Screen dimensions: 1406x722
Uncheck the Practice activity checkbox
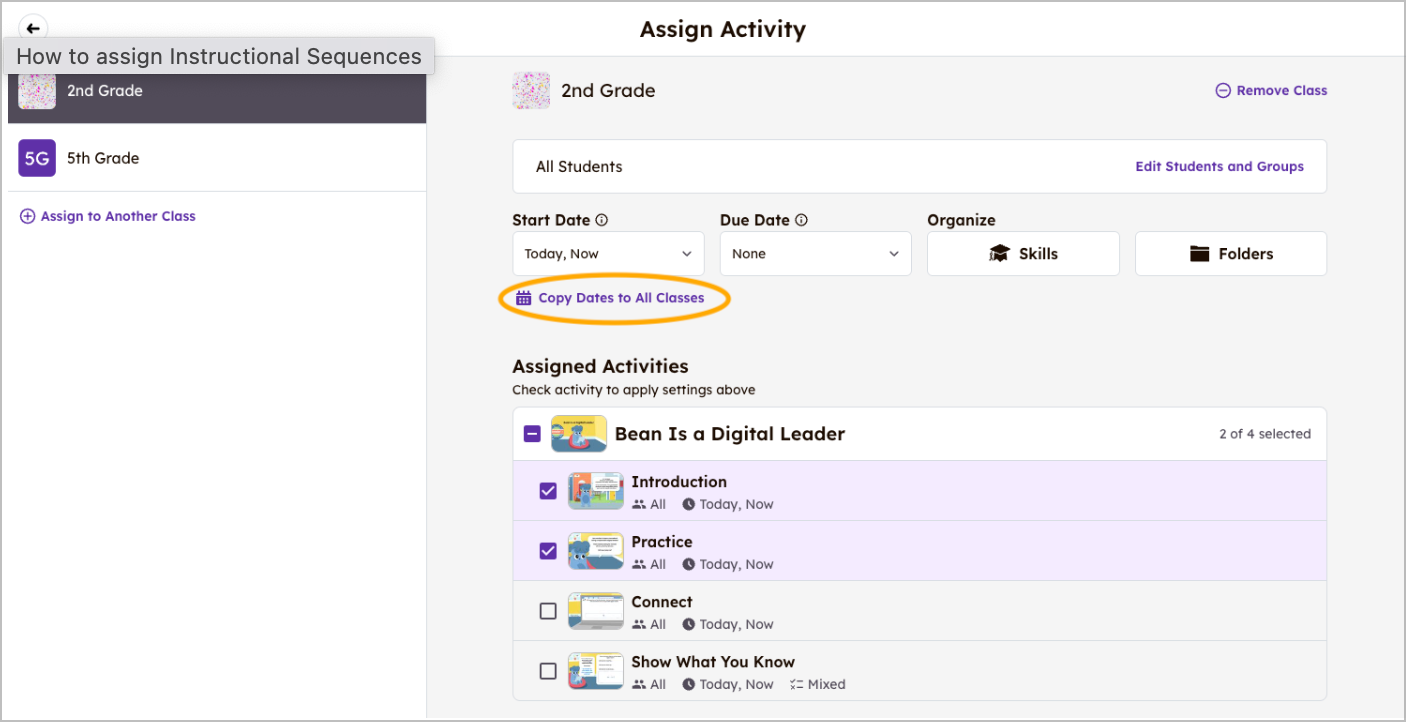click(x=548, y=550)
